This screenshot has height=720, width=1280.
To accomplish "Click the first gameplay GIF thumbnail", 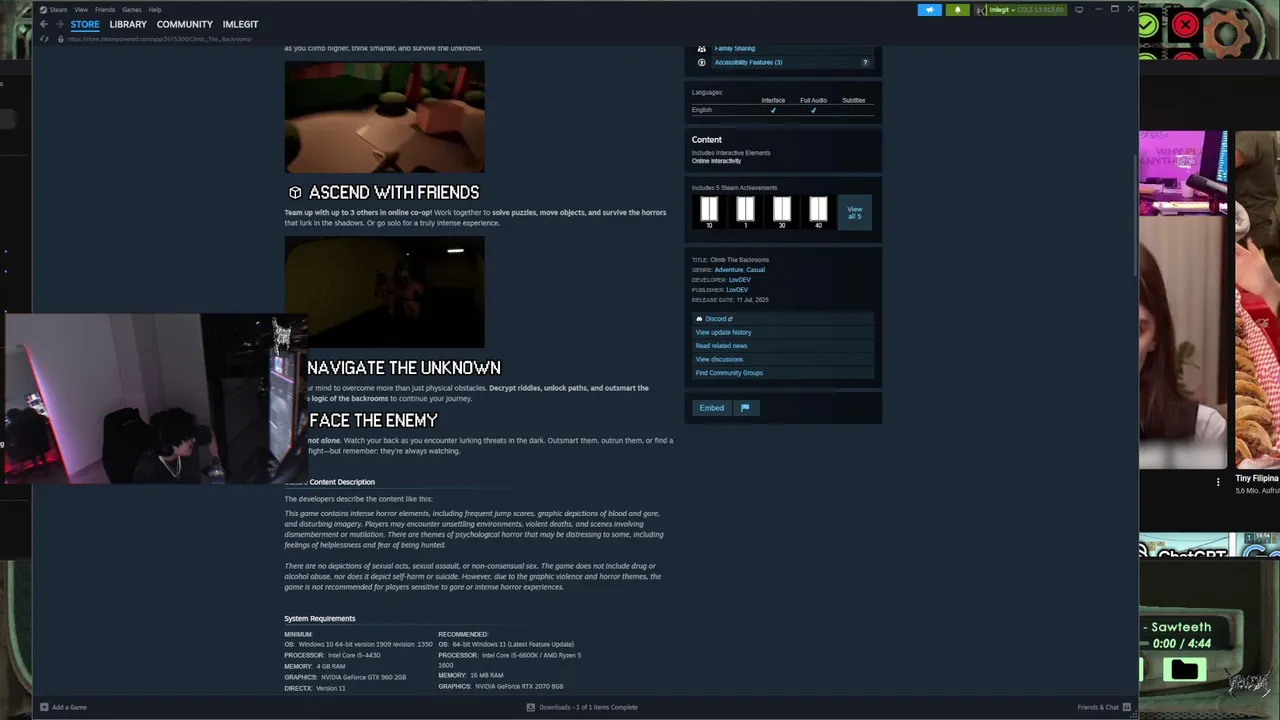I will 384,117.
